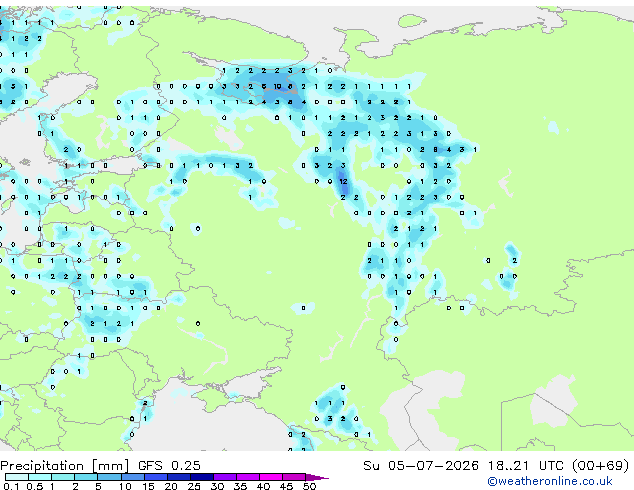Select the 5 mm legend color swatch
The width and height of the screenshot is (634, 490).
tap(109, 477)
